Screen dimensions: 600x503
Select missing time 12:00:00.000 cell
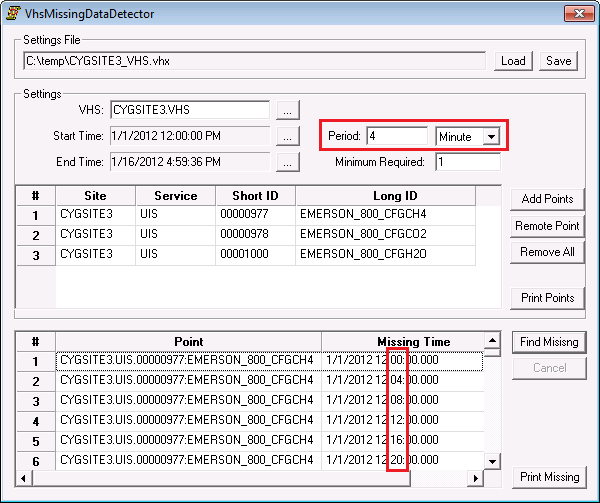[402, 360]
